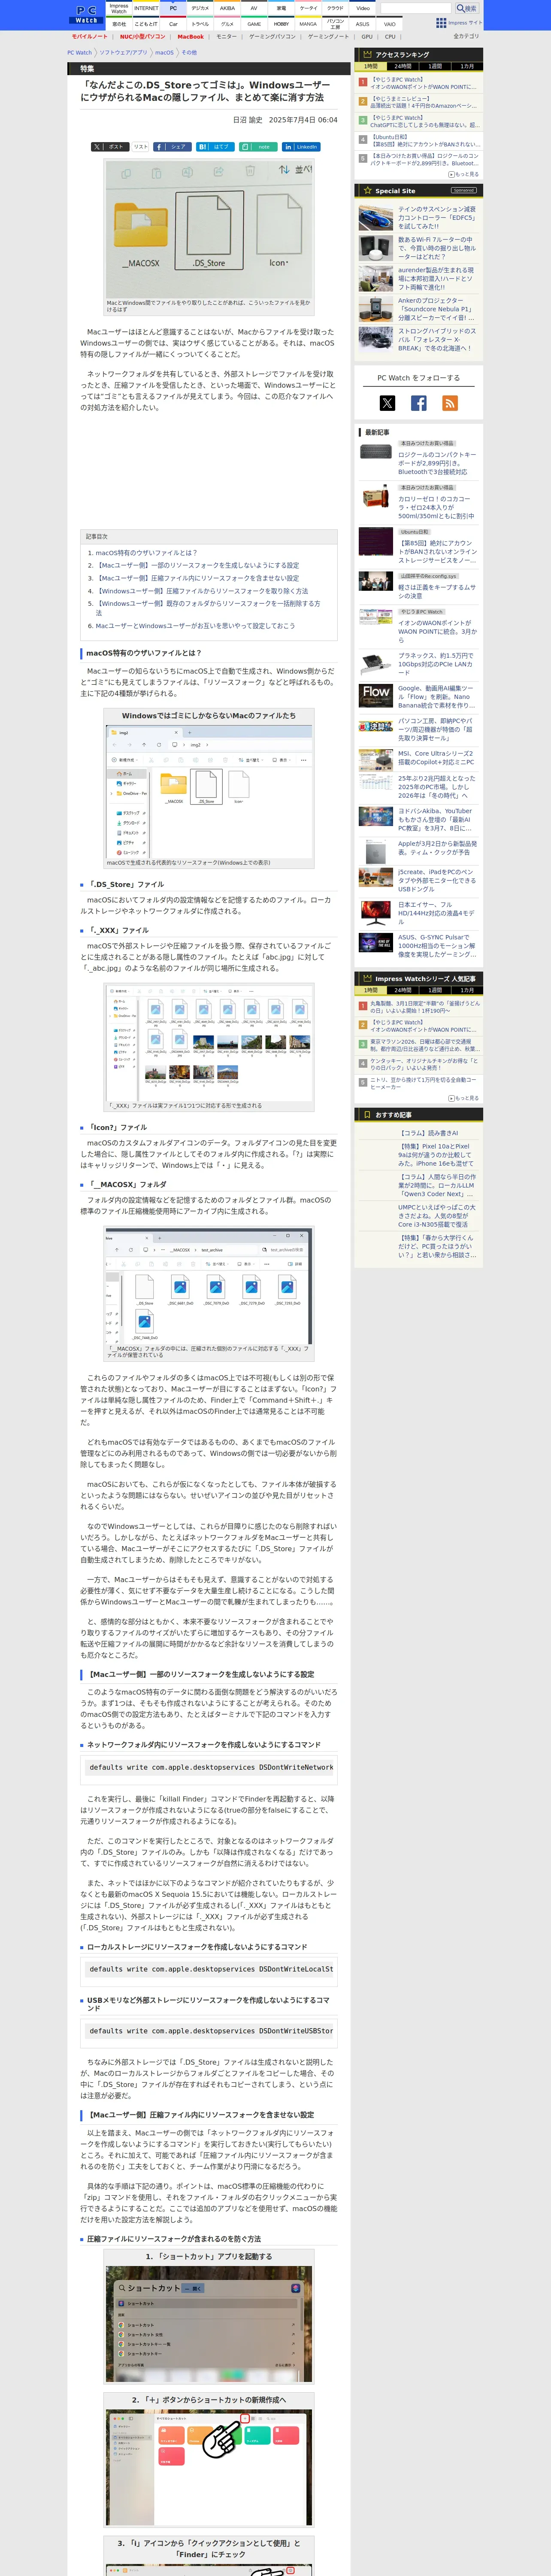Open the ケータイ site tab
Viewport: 551px width, 2576px height.
308,8
